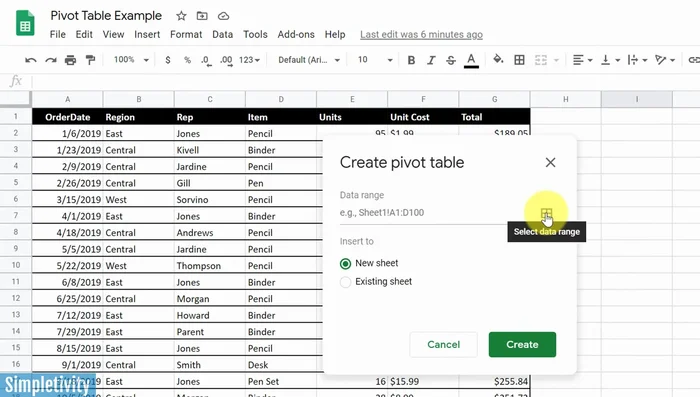Choose the New sheet radio option
Screen dimensions: 700x397
(x=345, y=264)
